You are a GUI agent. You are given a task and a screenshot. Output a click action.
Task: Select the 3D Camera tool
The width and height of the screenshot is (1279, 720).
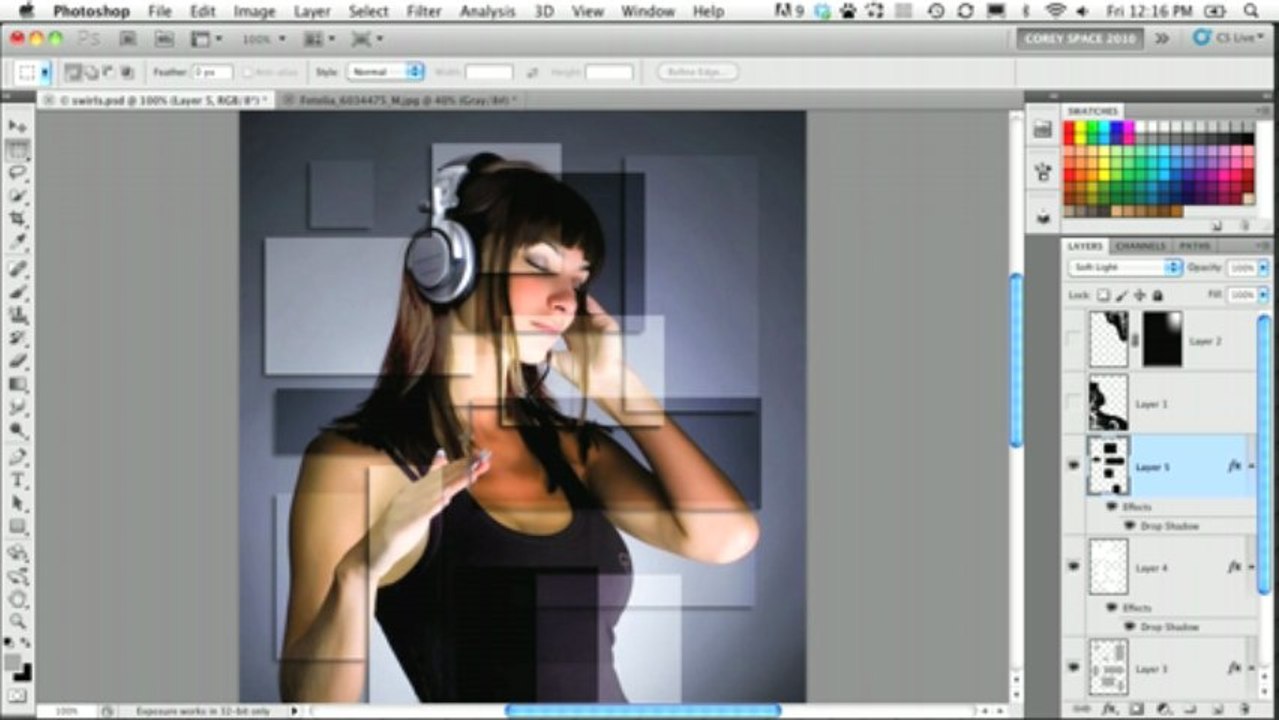pos(18,576)
